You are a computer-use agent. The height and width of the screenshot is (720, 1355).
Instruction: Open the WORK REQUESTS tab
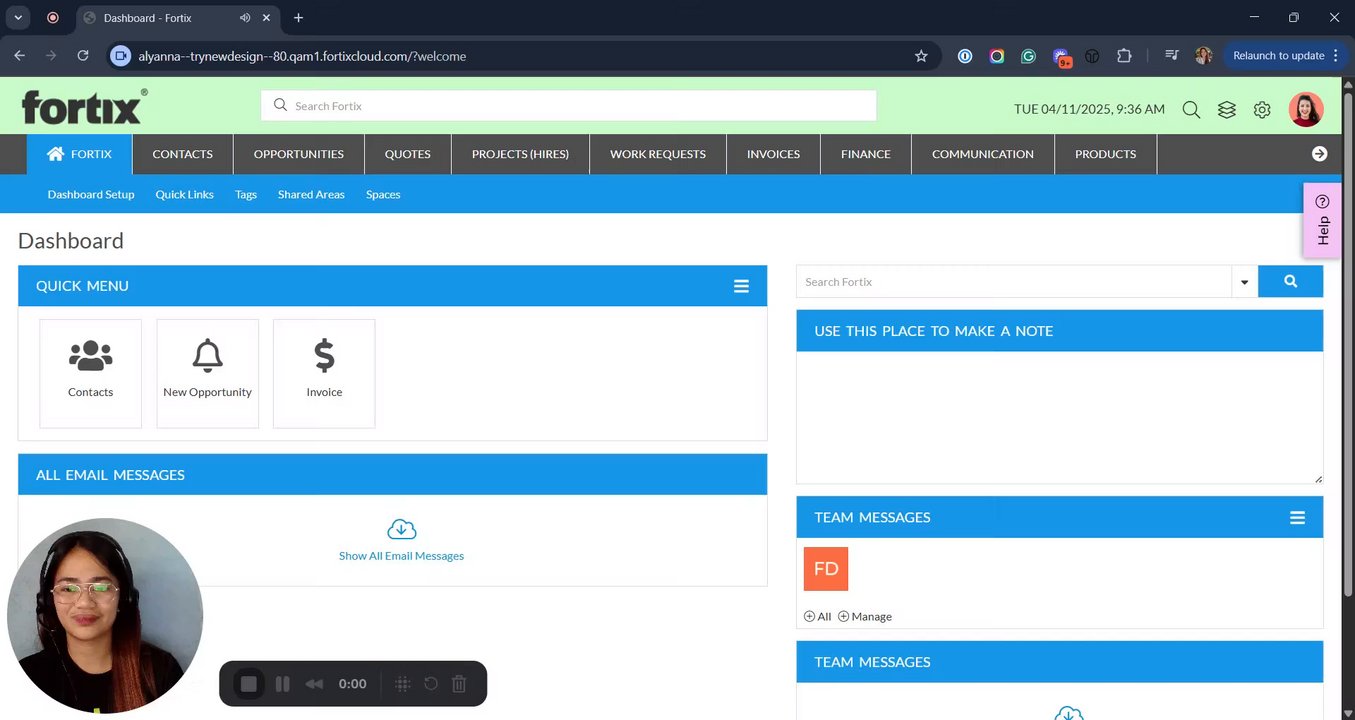click(x=658, y=154)
